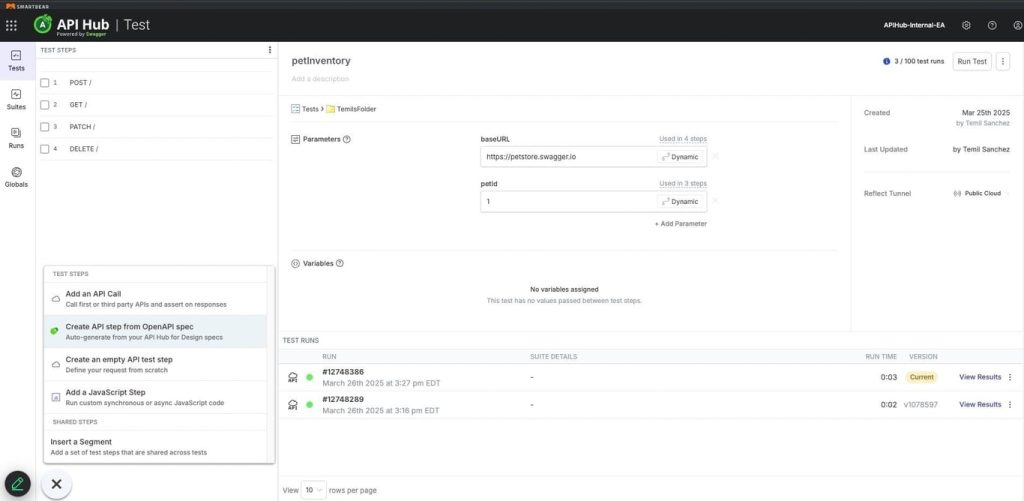Image resolution: width=1024 pixels, height=501 pixels.
Task: Open Globals from the sidebar
Action: [16, 177]
